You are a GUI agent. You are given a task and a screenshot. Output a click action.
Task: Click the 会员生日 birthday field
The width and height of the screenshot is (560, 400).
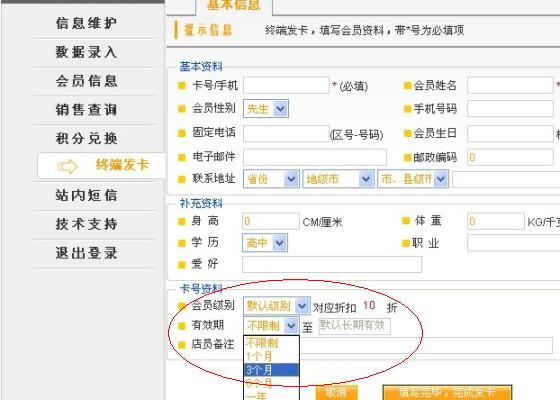[510, 134]
